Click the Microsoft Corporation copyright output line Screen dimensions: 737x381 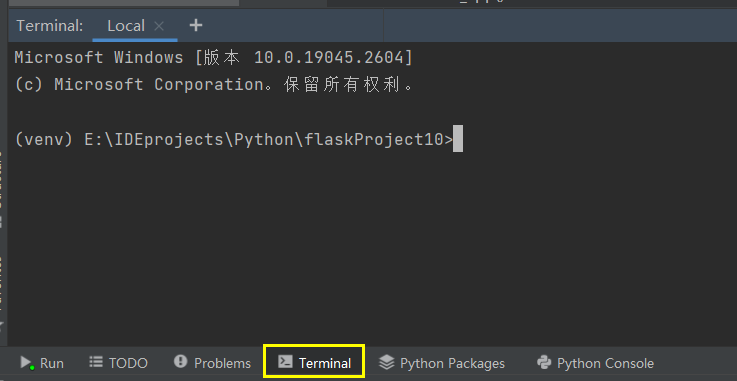pyautogui.click(x=214, y=85)
